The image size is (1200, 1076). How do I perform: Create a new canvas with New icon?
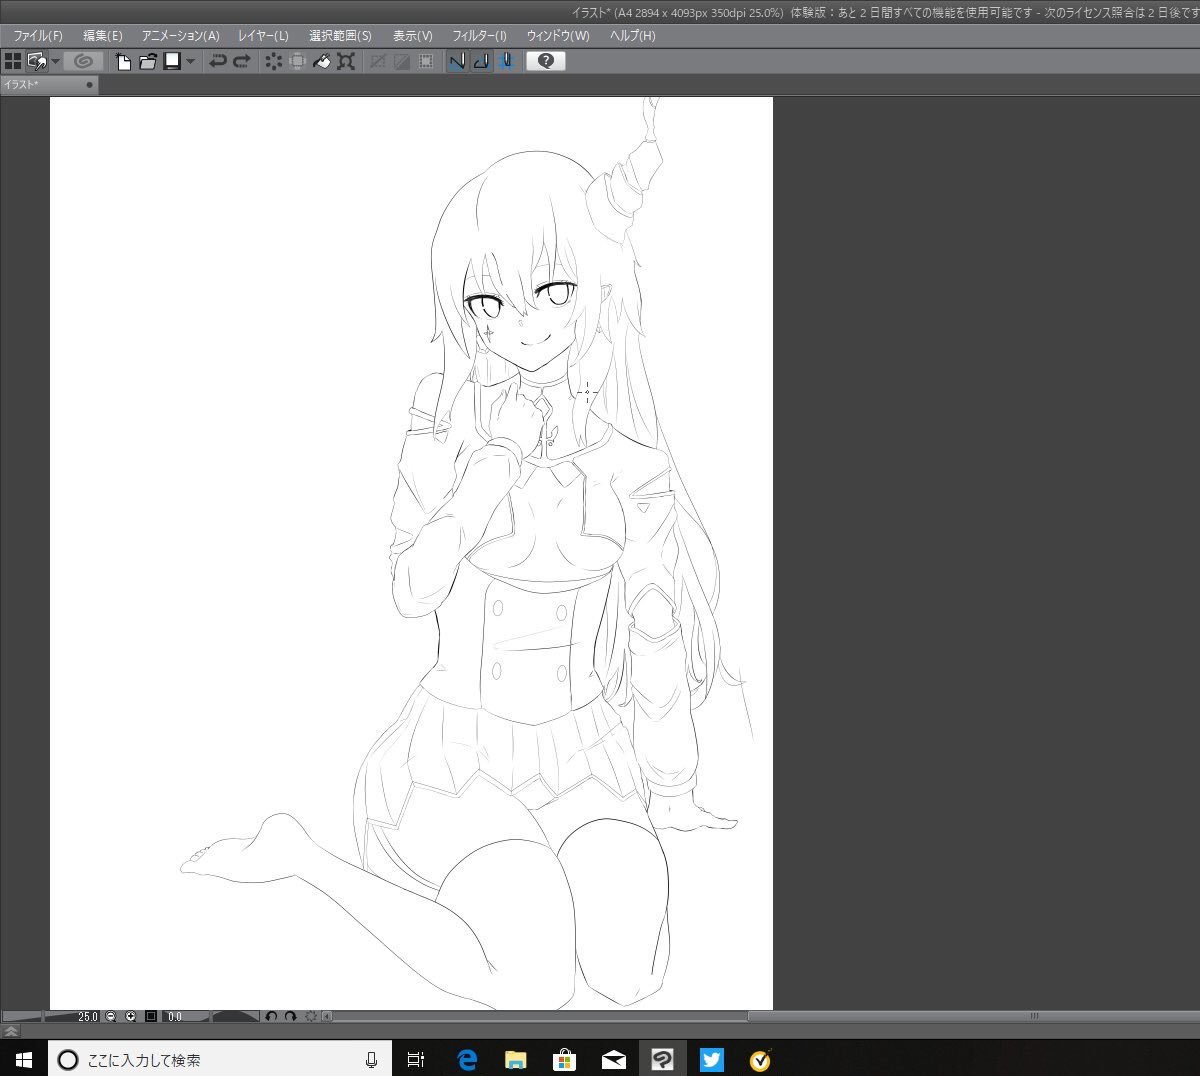pos(124,61)
